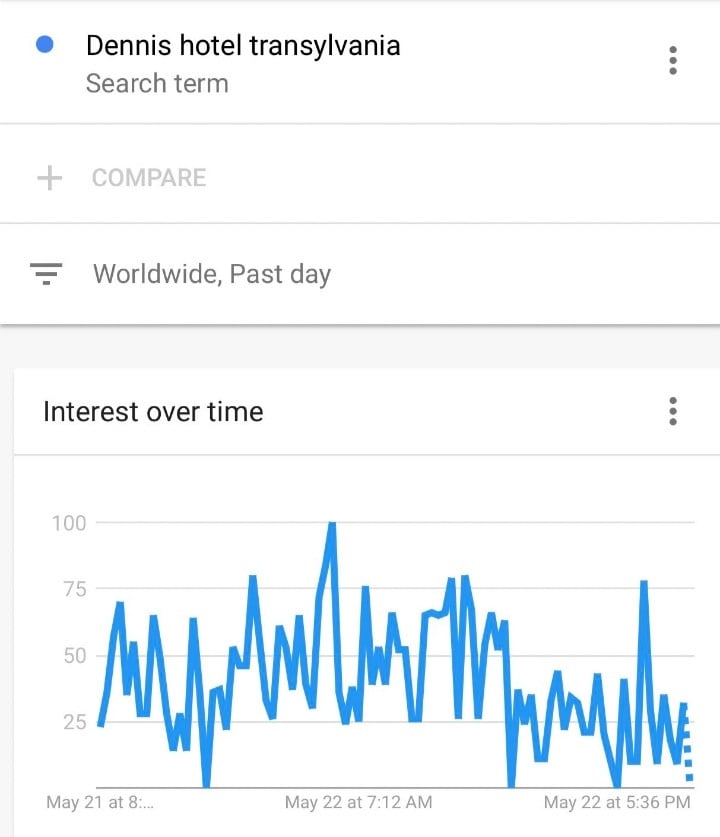This screenshot has width=720, height=837.
Task: Select the late spike near 5:36 PM
Action: click(644, 585)
